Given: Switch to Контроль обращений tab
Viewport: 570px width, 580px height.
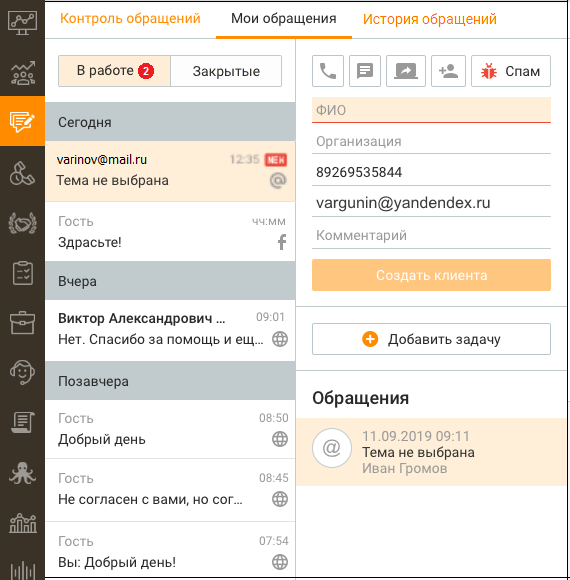Looking at the screenshot, I should [x=130, y=18].
